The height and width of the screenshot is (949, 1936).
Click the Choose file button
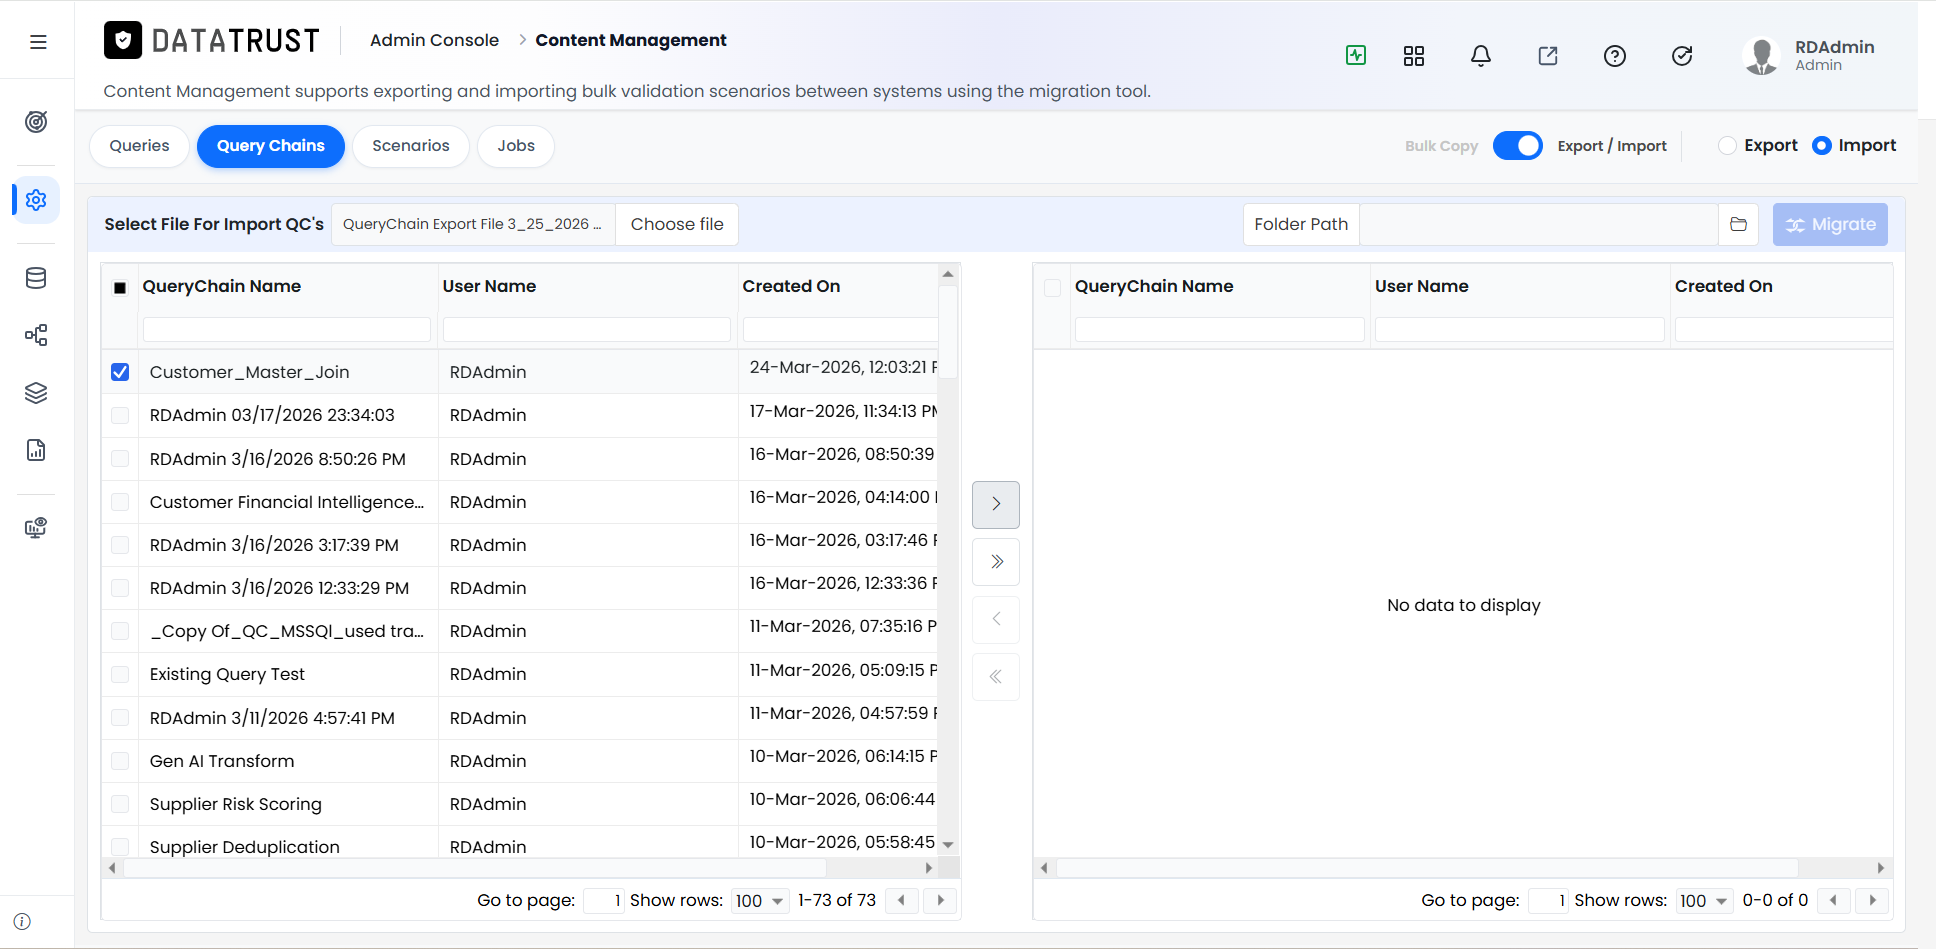pyautogui.click(x=677, y=224)
